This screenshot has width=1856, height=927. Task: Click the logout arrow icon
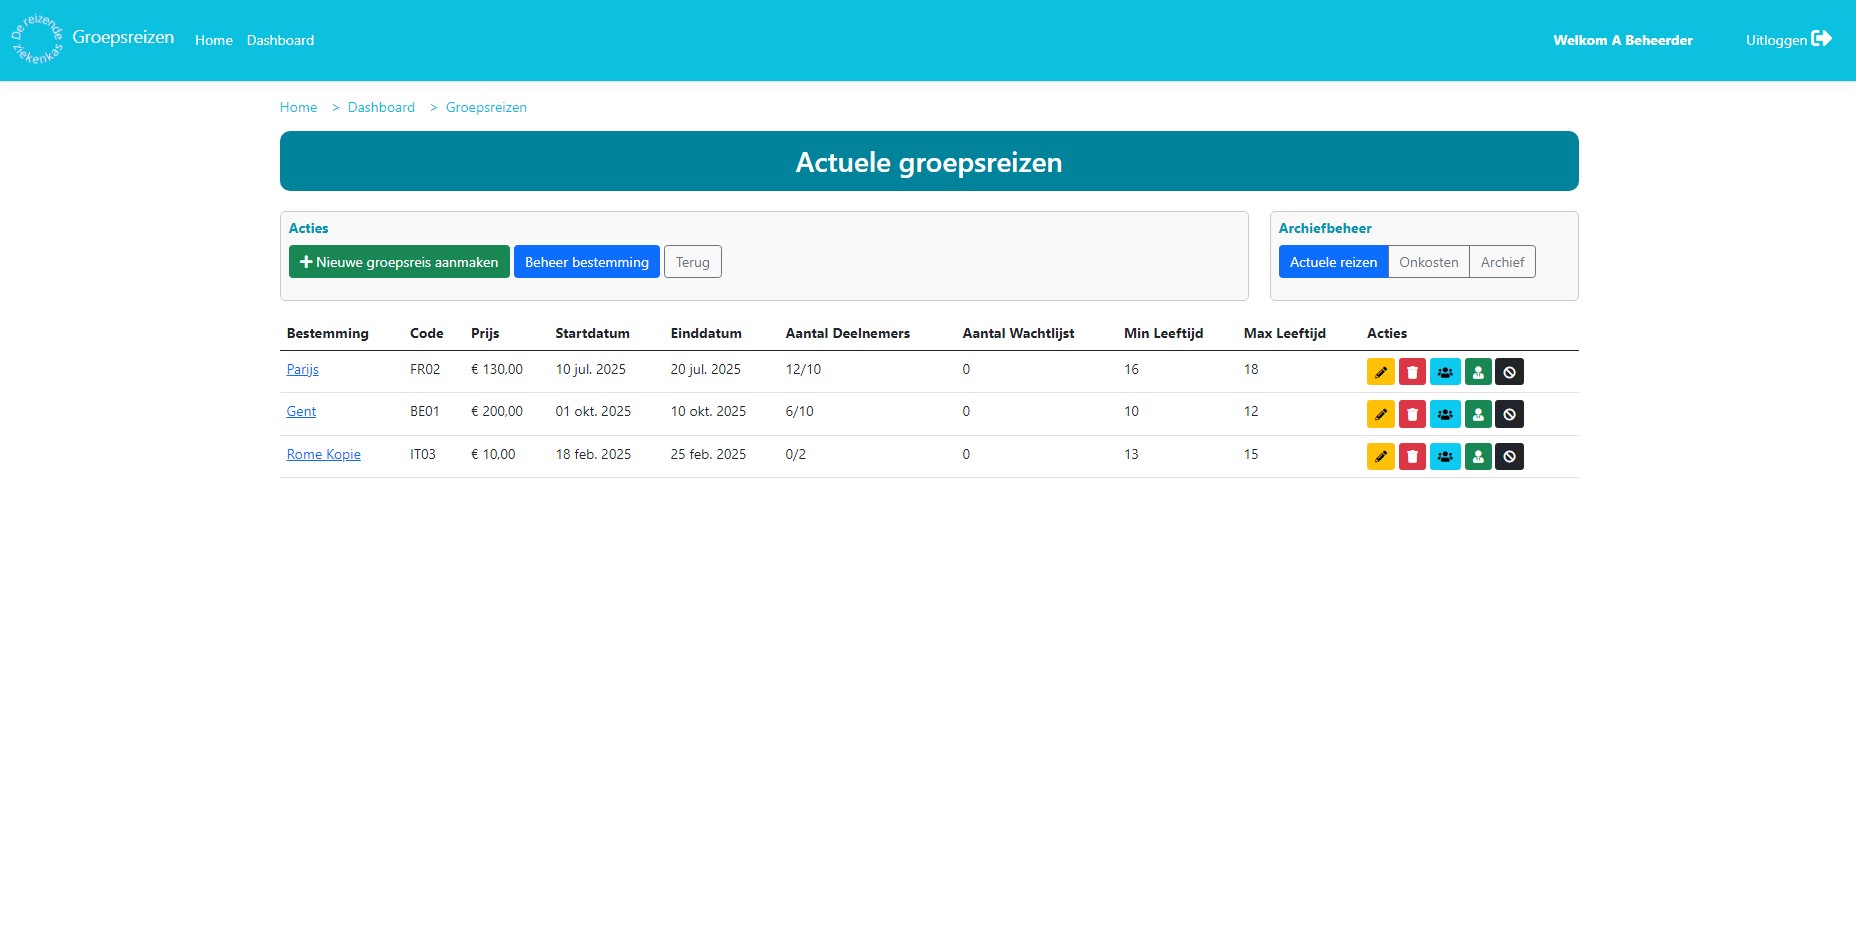[x=1821, y=39]
